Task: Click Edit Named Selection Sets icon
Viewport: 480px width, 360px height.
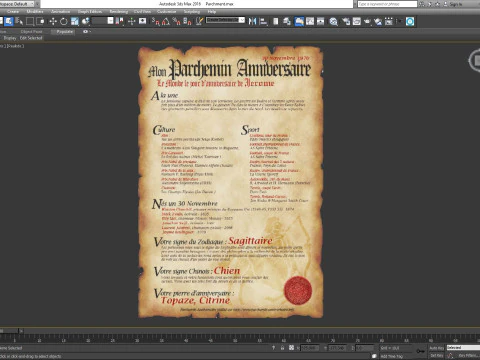Action: click(199, 21)
